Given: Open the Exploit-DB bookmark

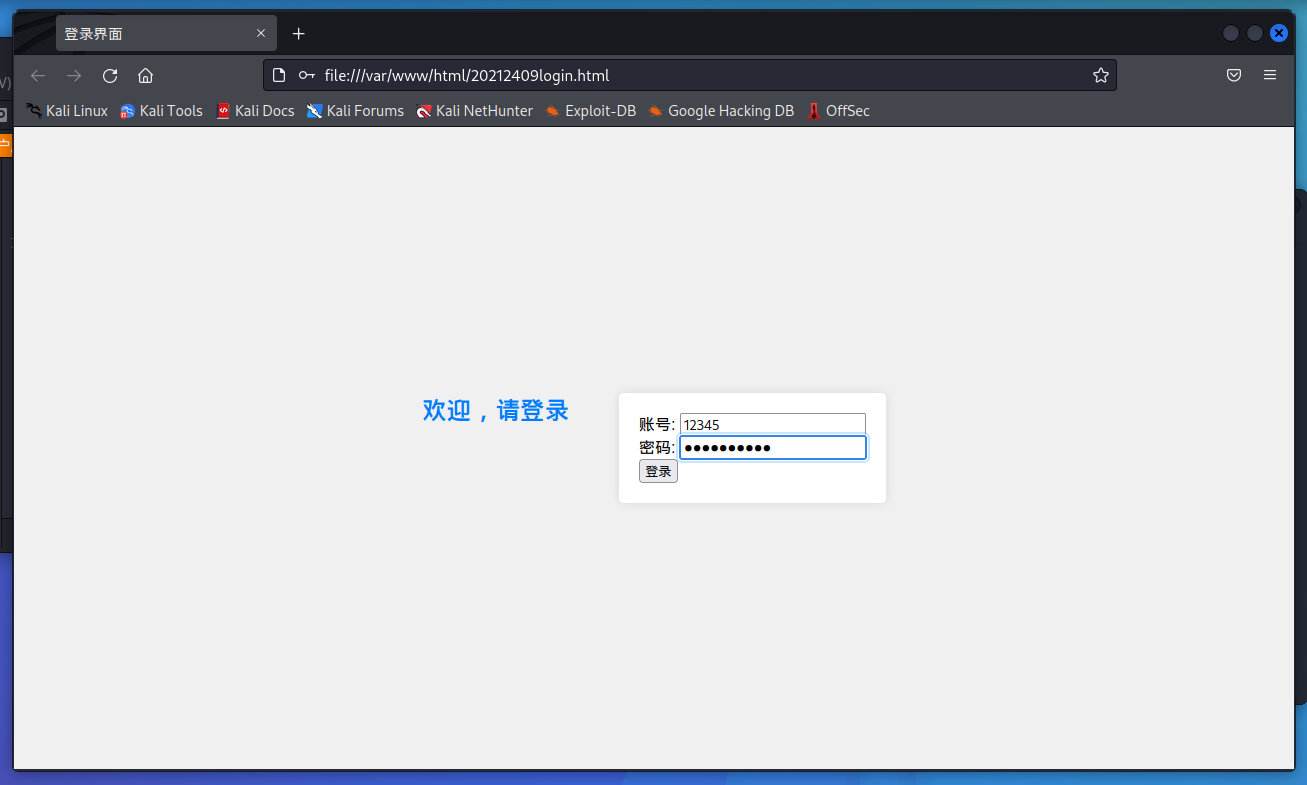Looking at the screenshot, I should (x=590, y=111).
